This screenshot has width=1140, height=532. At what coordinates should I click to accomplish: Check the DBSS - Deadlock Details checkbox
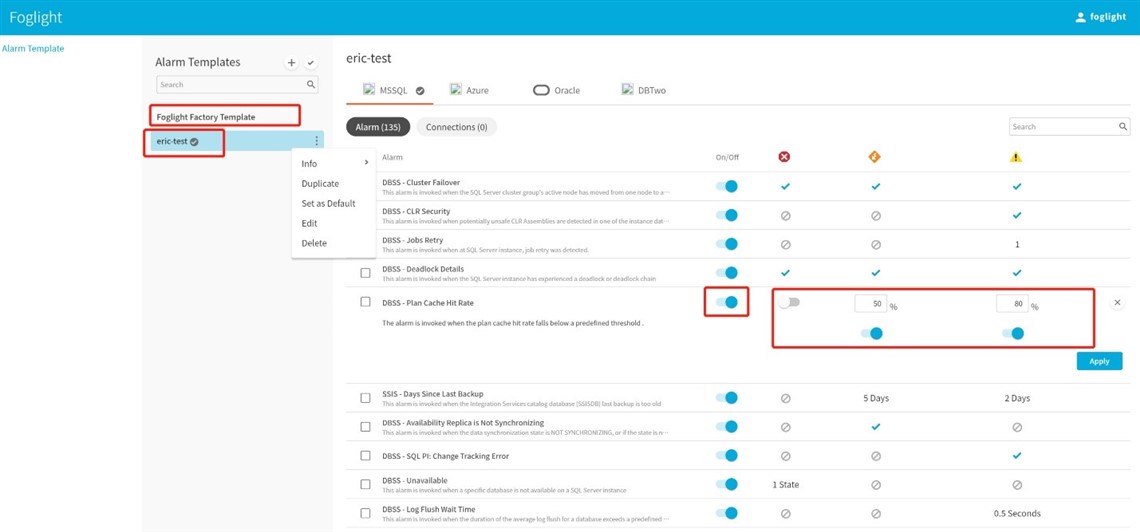366,273
